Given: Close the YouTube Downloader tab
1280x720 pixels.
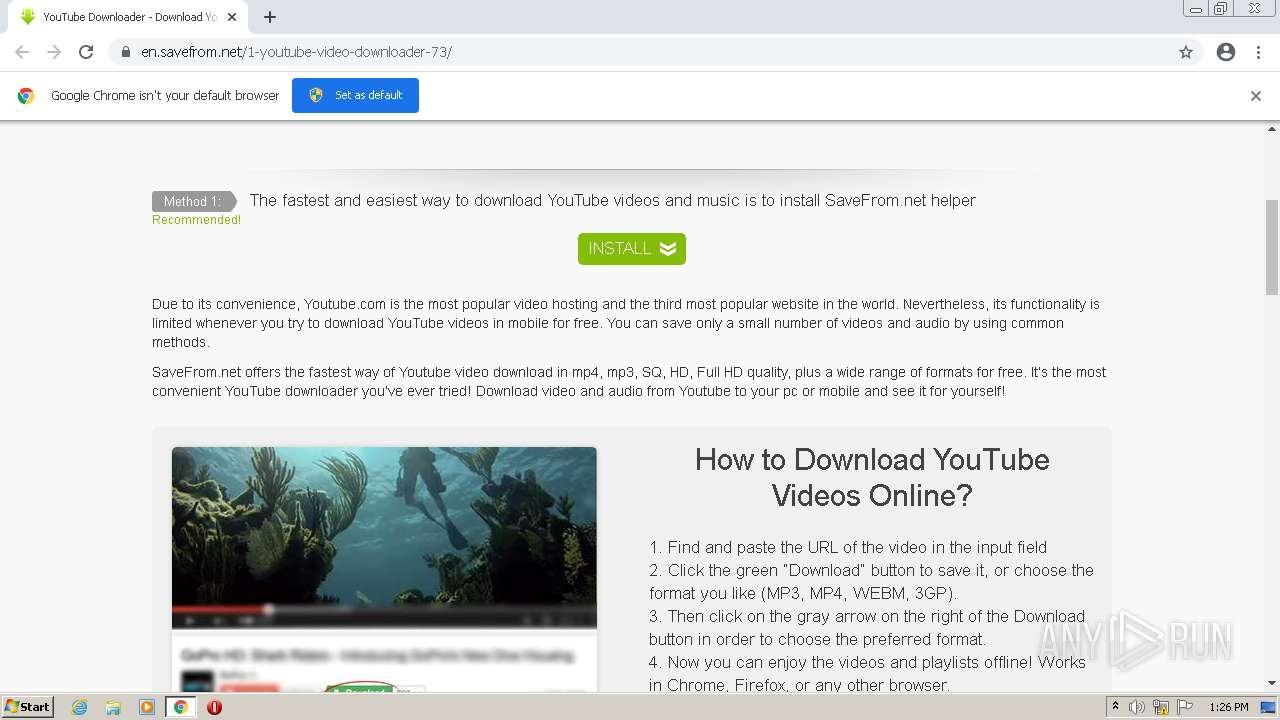Looking at the screenshot, I should point(233,17).
